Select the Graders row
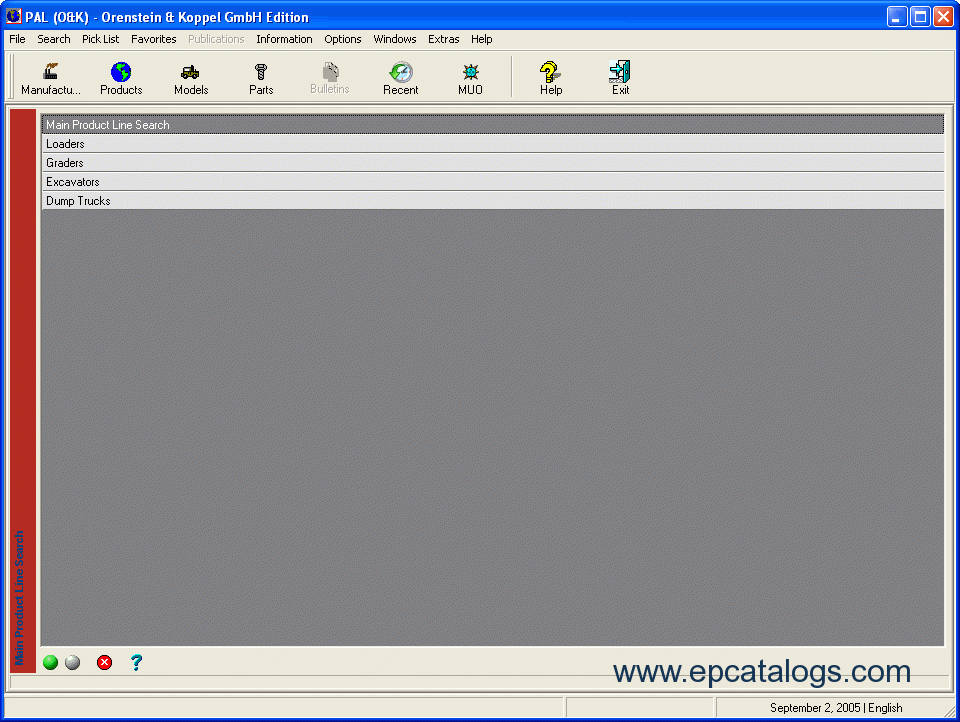This screenshot has width=960, height=722. (493, 163)
